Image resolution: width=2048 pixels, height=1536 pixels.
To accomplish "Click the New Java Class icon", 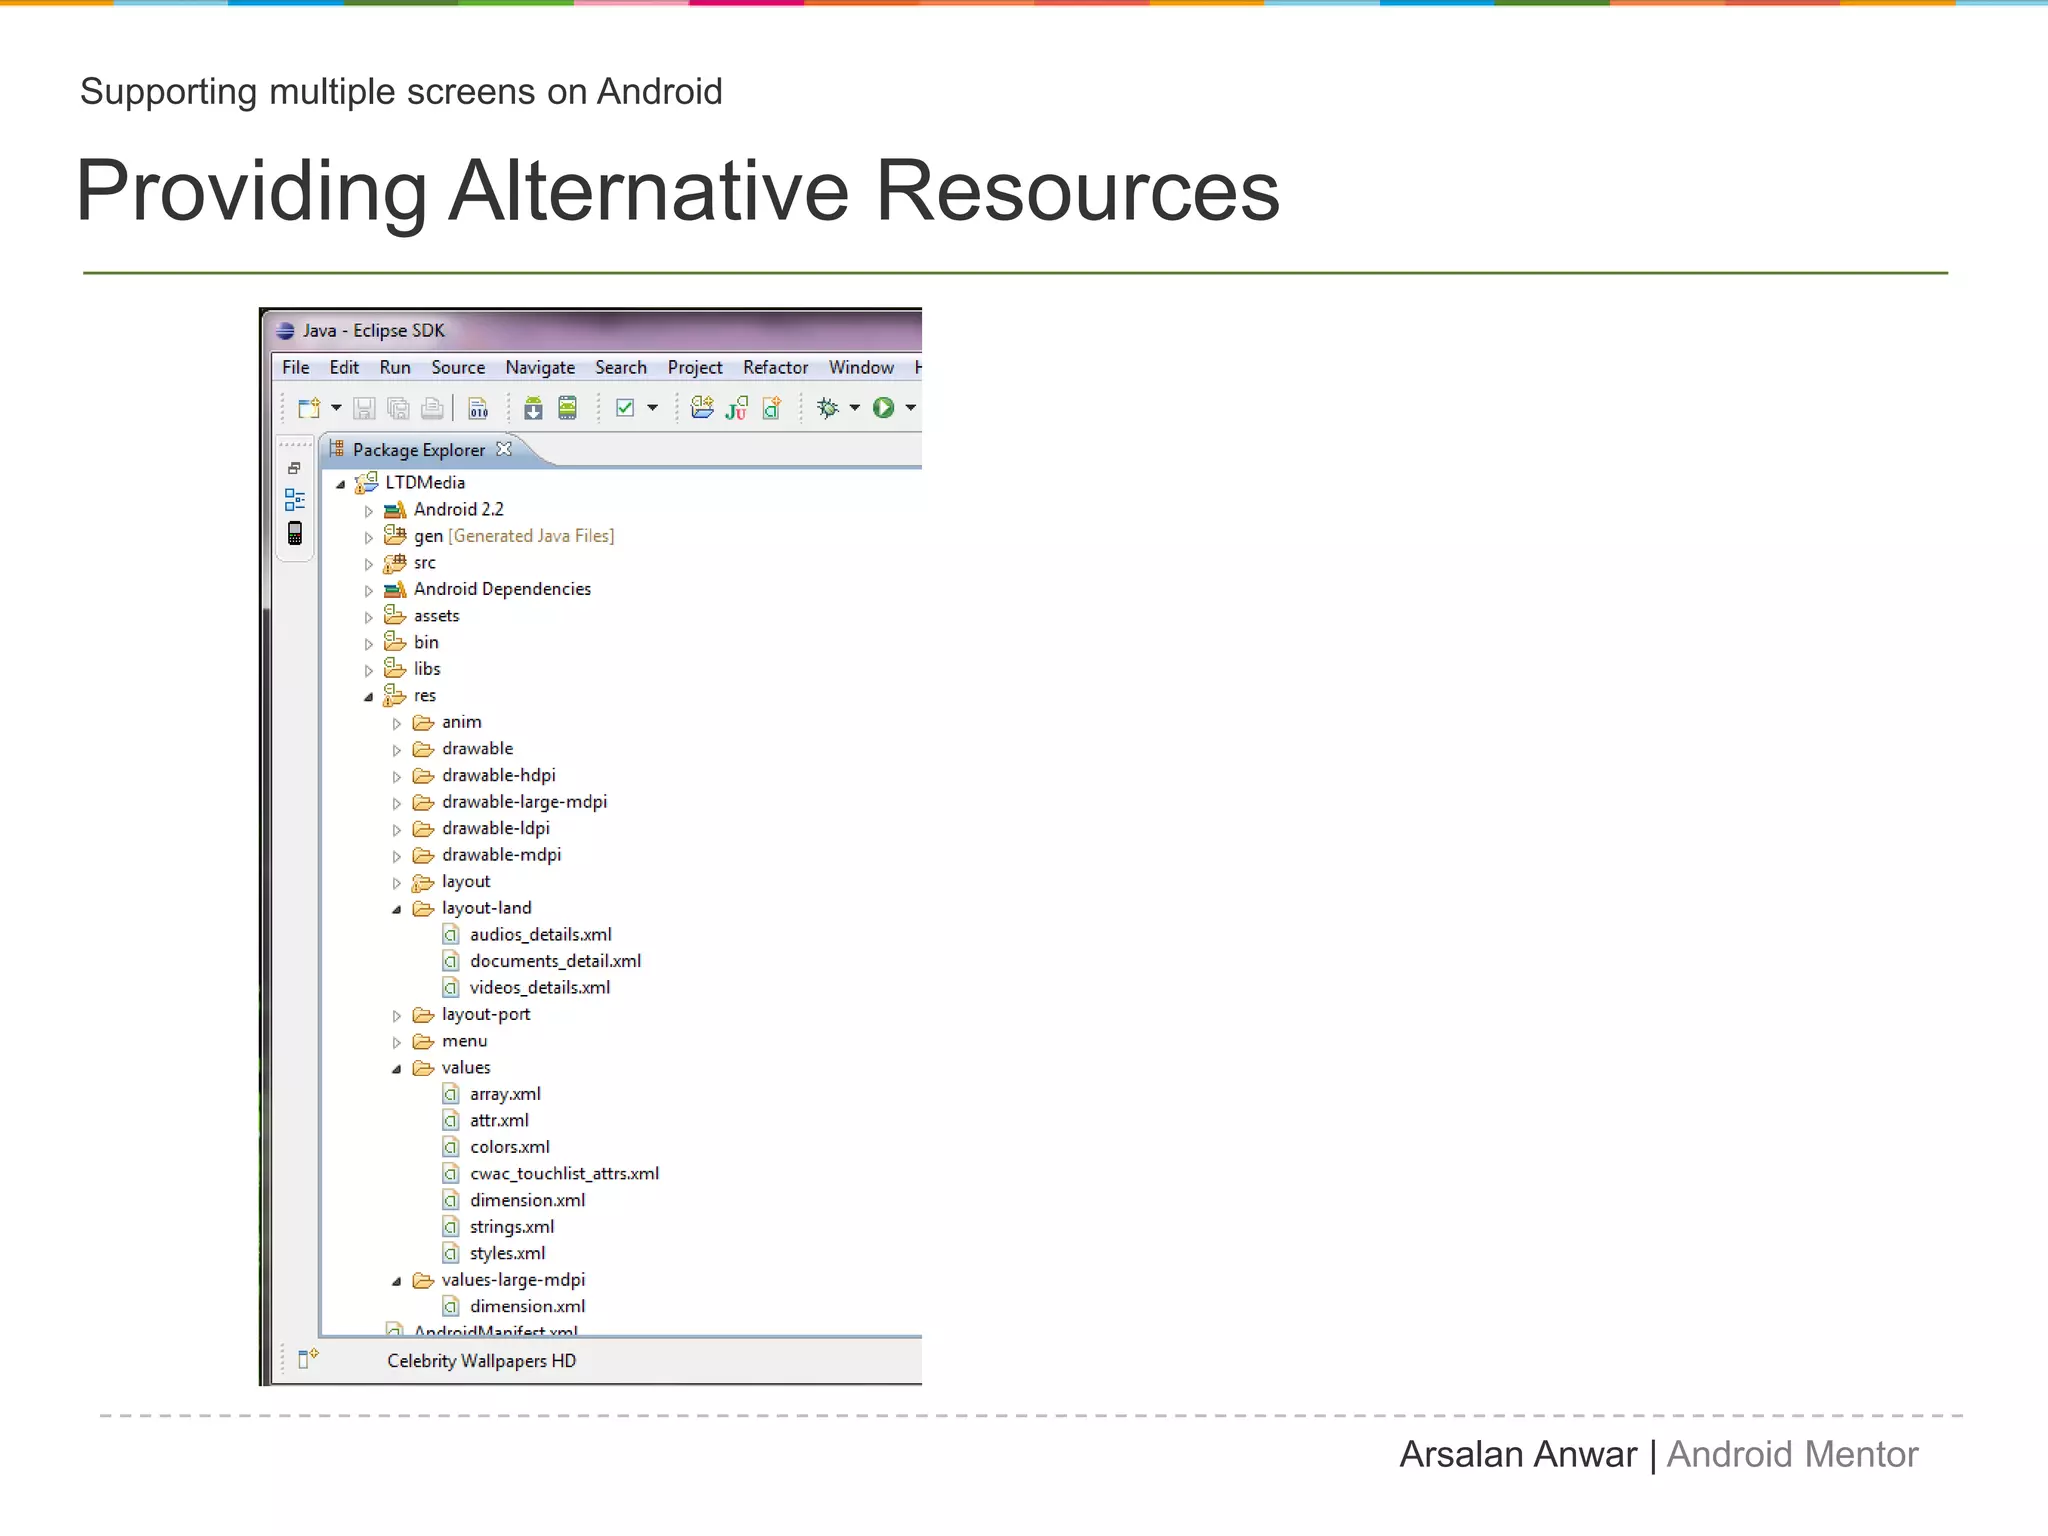I will [771, 408].
